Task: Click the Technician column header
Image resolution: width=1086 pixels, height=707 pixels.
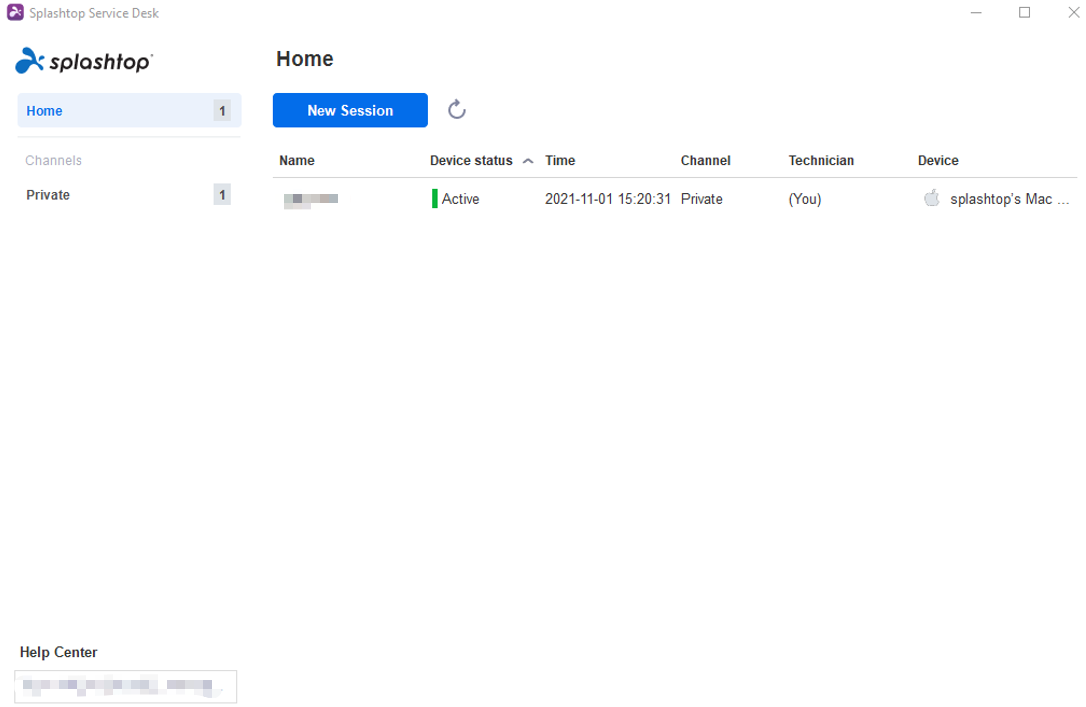Action: point(821,161)
